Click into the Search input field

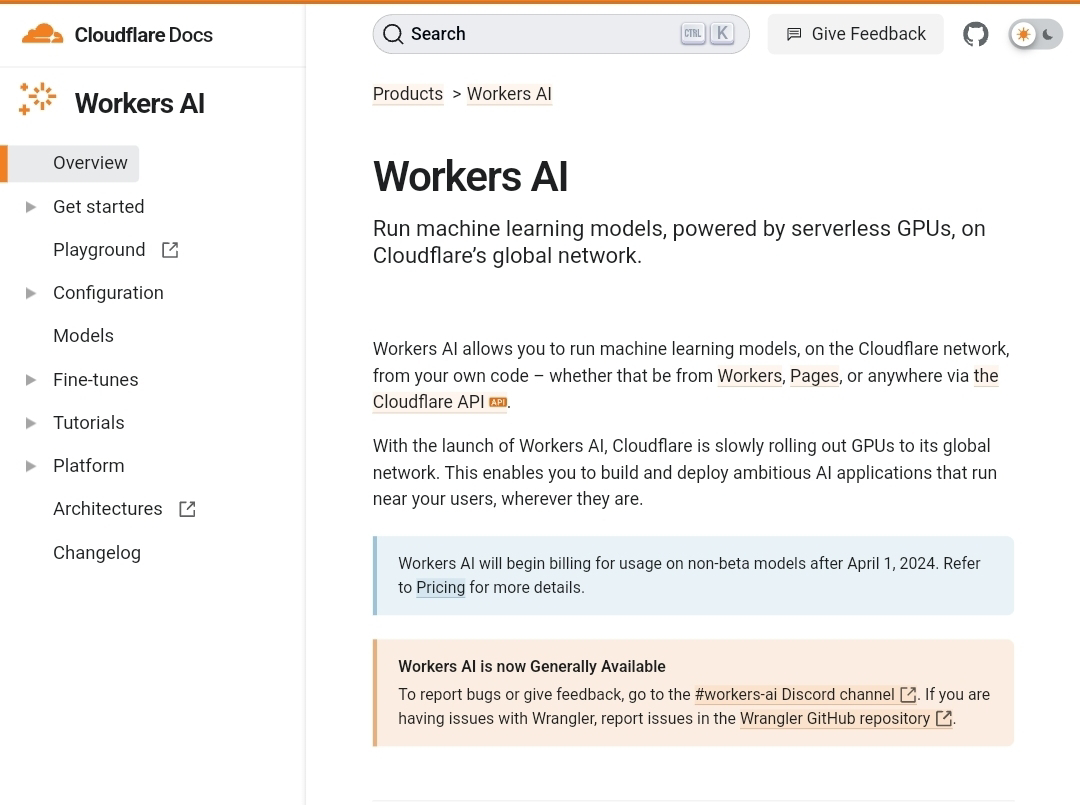coord(561,34)
